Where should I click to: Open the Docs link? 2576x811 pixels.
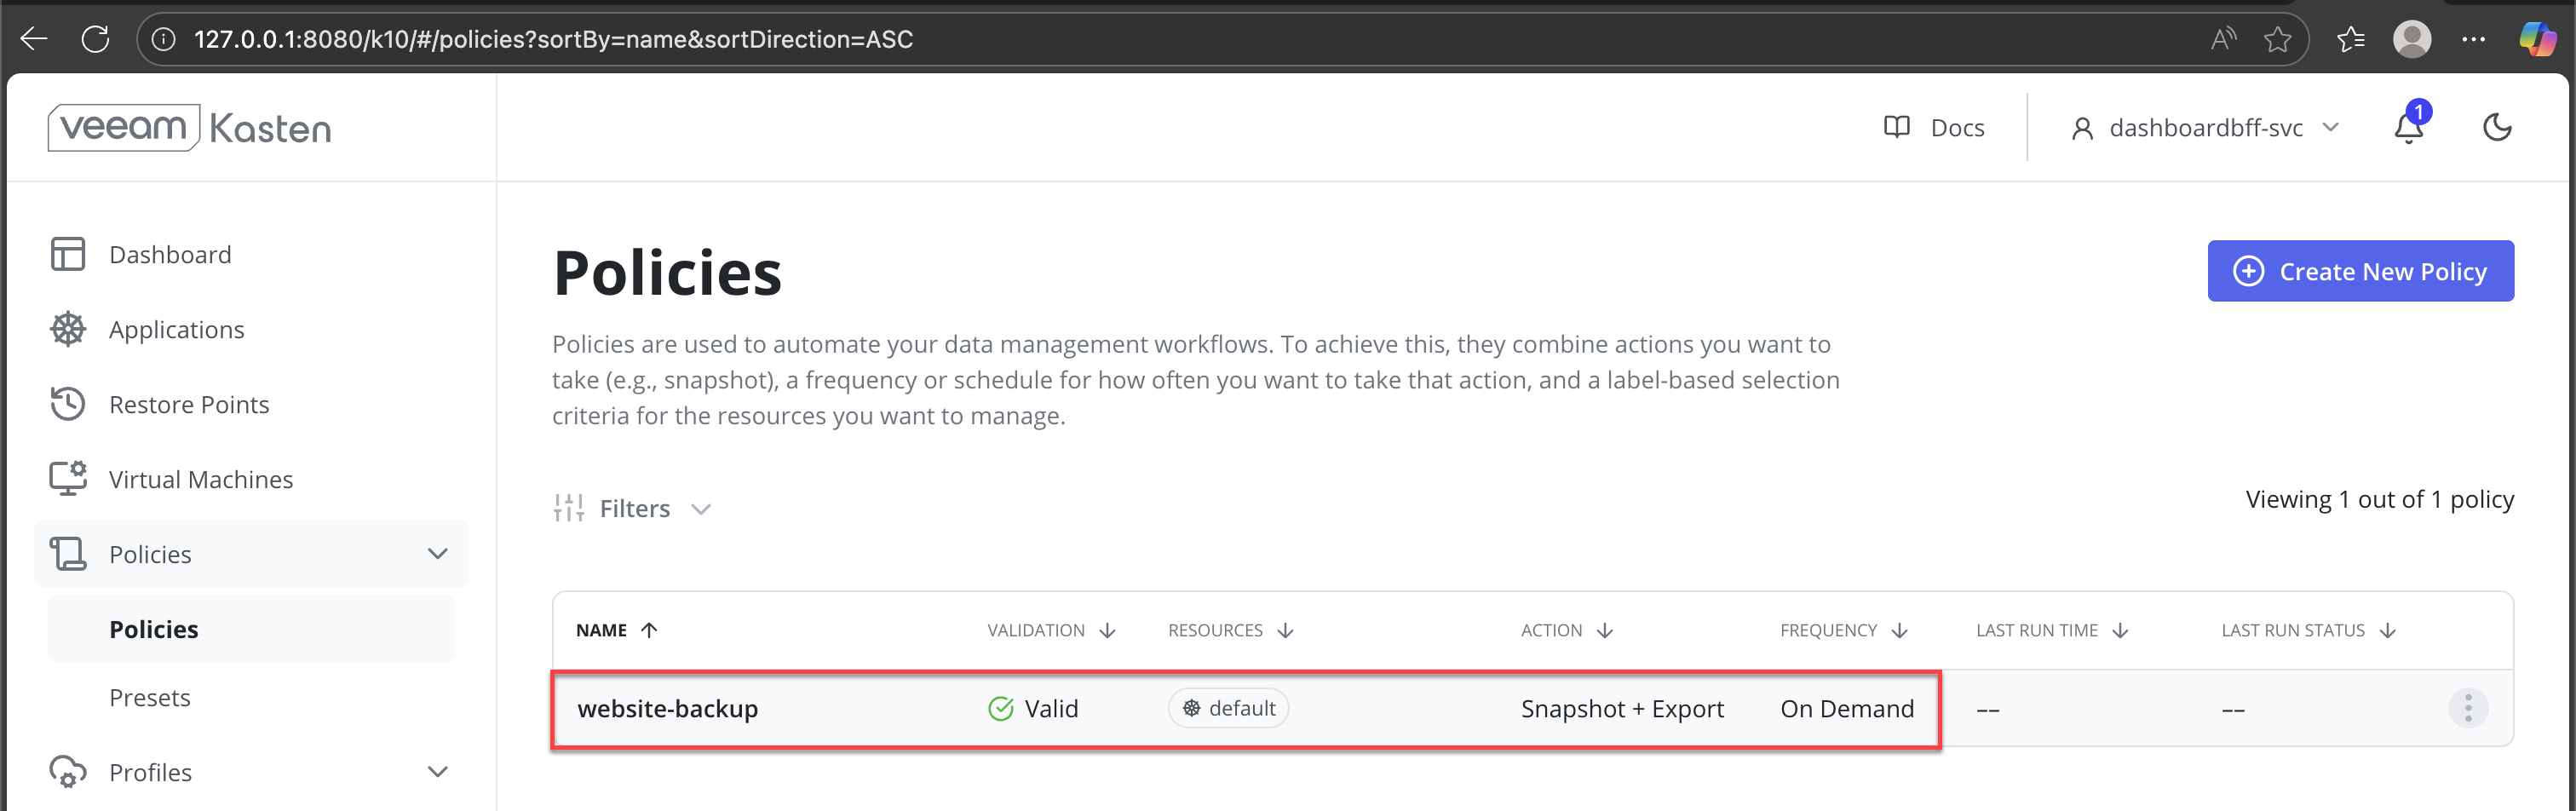pos(1935,128)
